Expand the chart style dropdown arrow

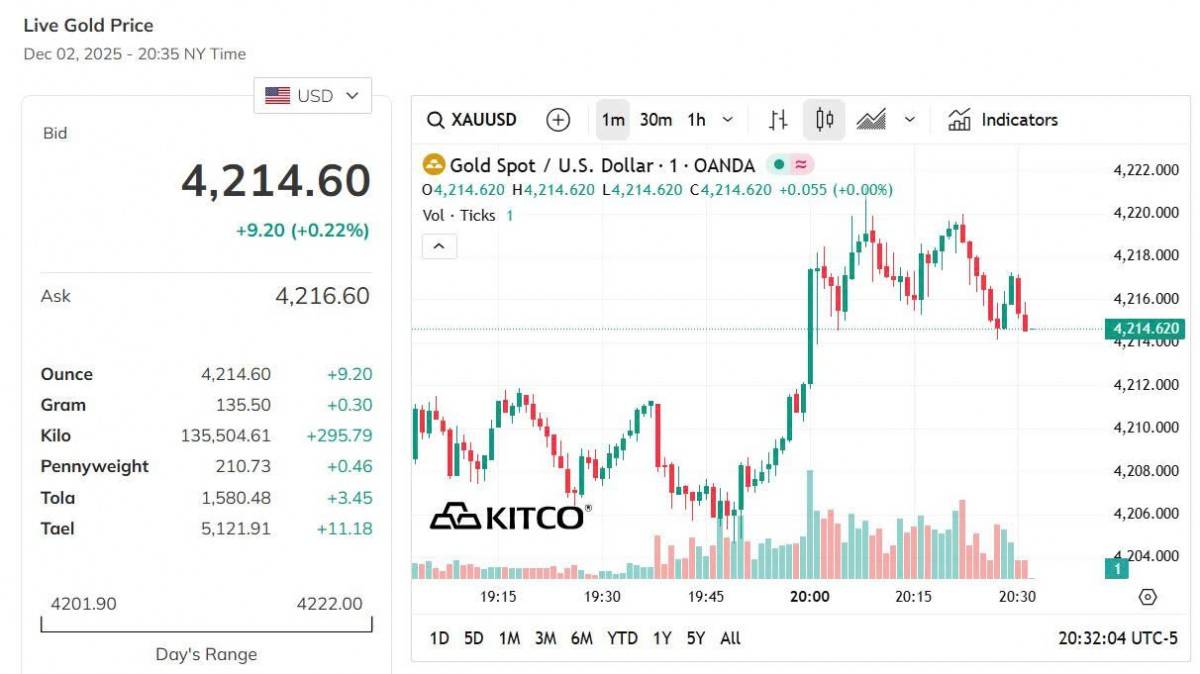910,120
